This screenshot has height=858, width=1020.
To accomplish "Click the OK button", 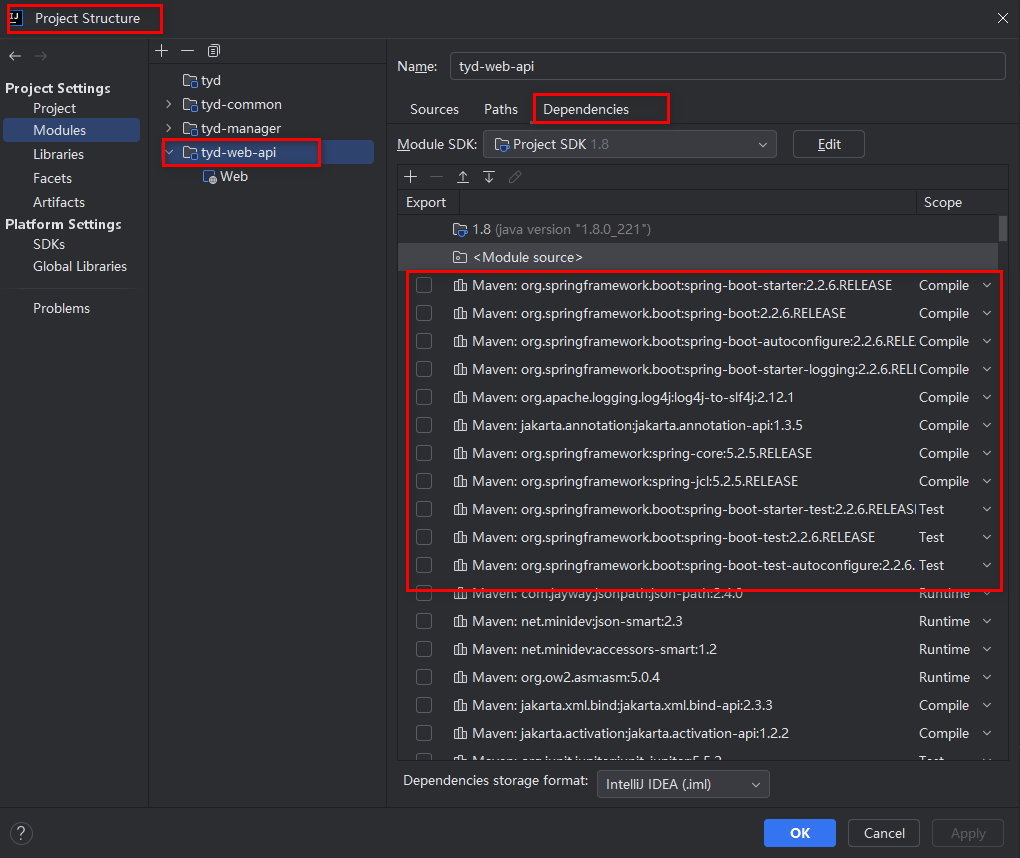I will coord(799,833).
